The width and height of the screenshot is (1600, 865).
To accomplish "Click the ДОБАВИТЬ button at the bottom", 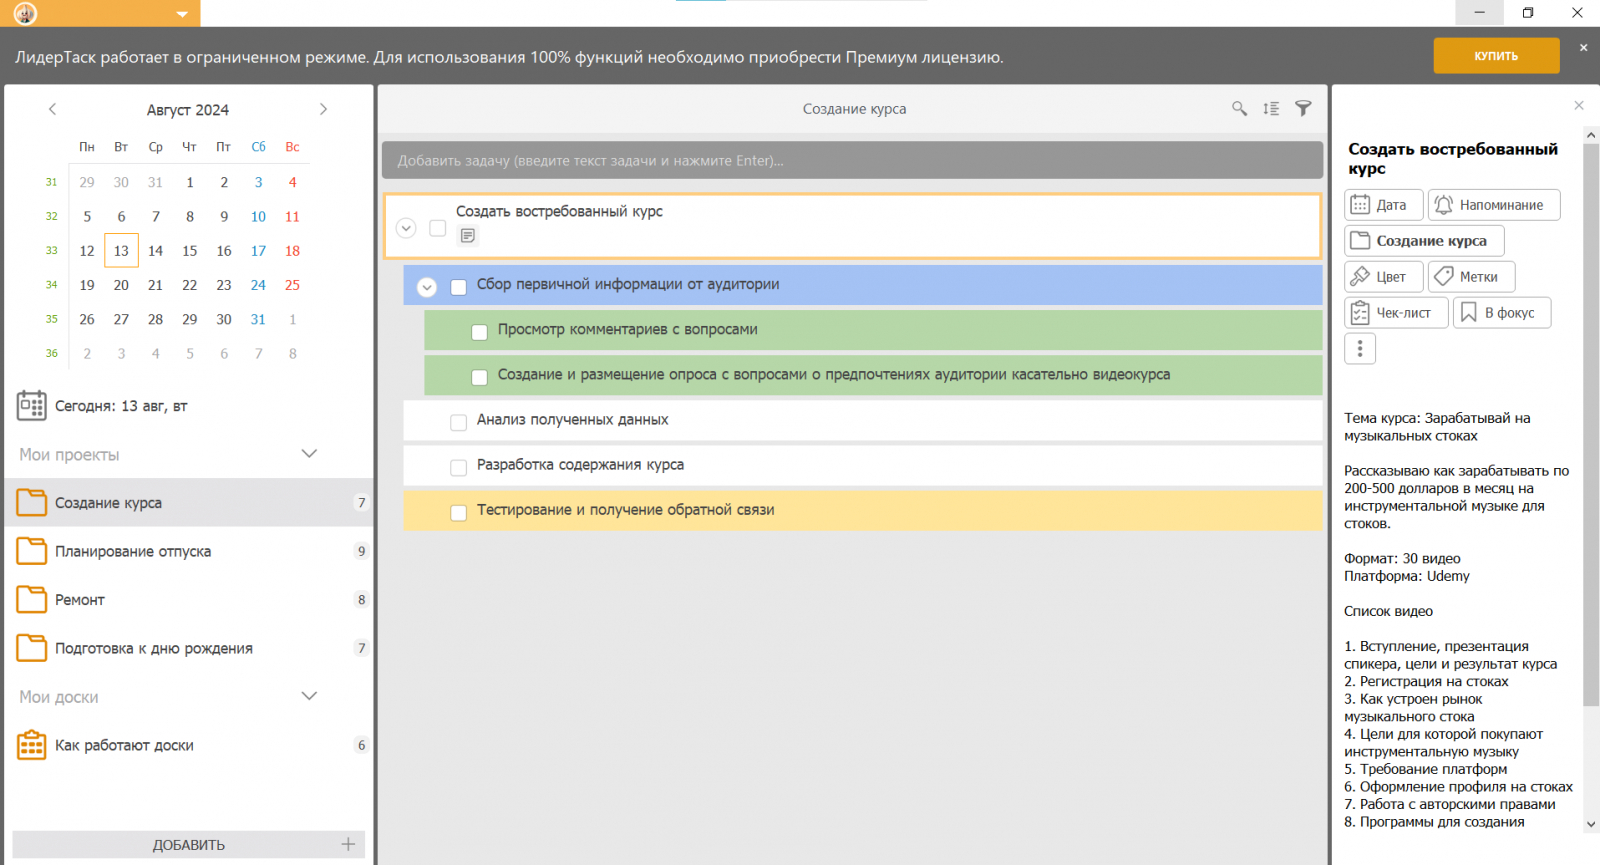I will tap(188, 845).
